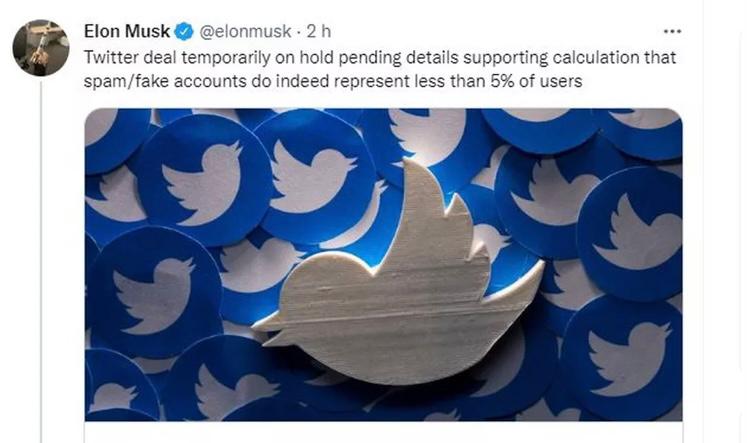Image resolution: width=747 pixels, height=443 pixels.
Task: Click the "Elon Musk" display name
Action: [126, 32]
